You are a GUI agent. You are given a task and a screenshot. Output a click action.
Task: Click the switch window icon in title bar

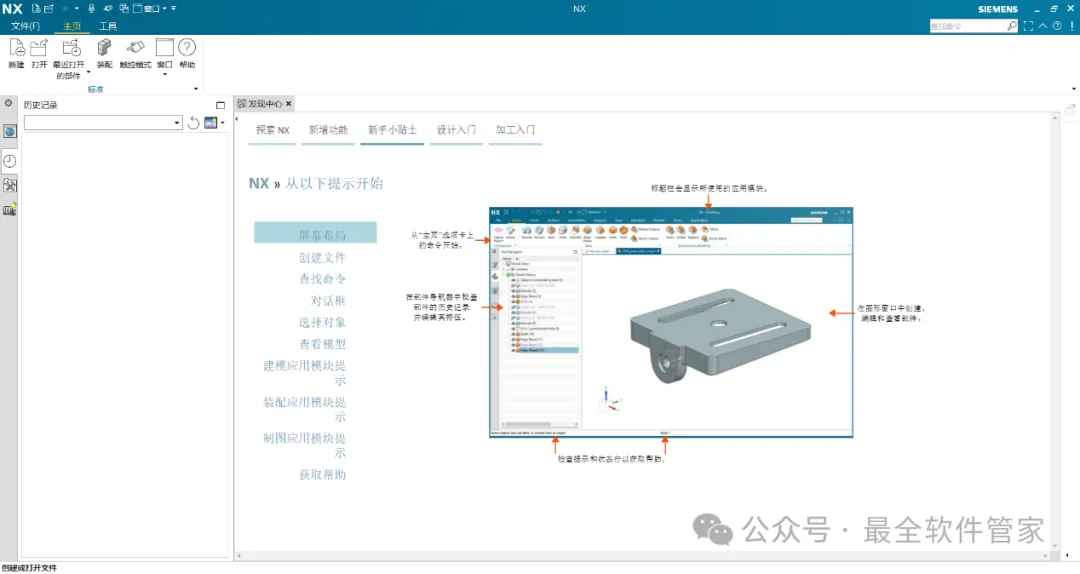(124, 8)
